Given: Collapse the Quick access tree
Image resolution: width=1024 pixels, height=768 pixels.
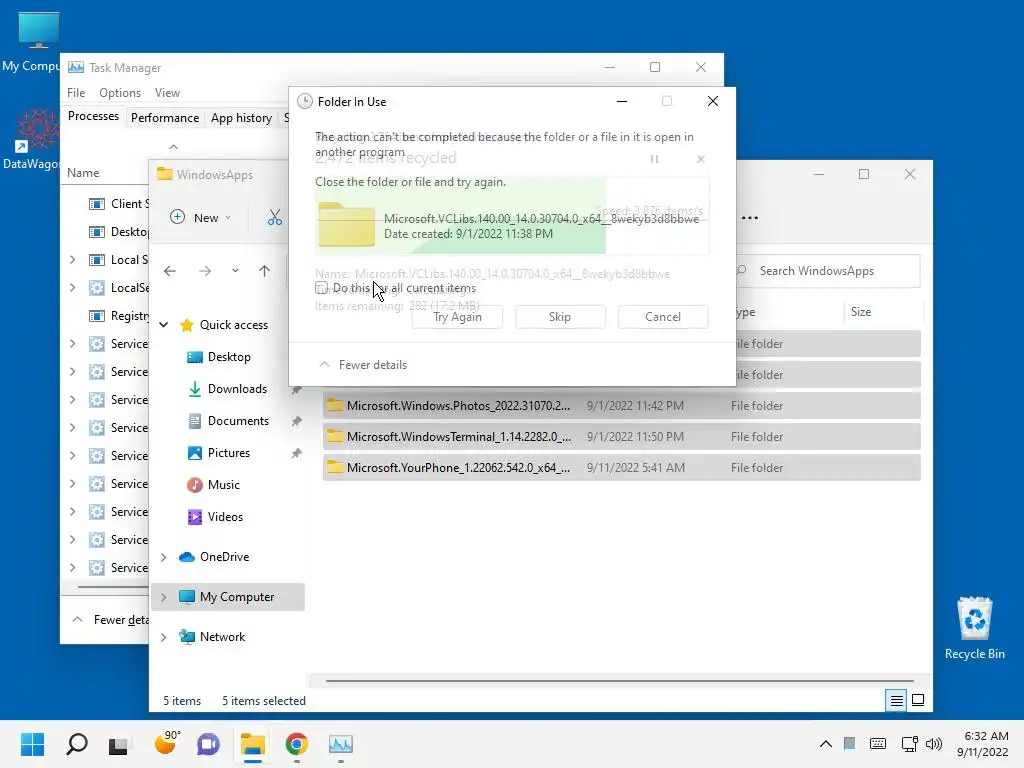Looking at the screenshot, I should pos(164,325).
